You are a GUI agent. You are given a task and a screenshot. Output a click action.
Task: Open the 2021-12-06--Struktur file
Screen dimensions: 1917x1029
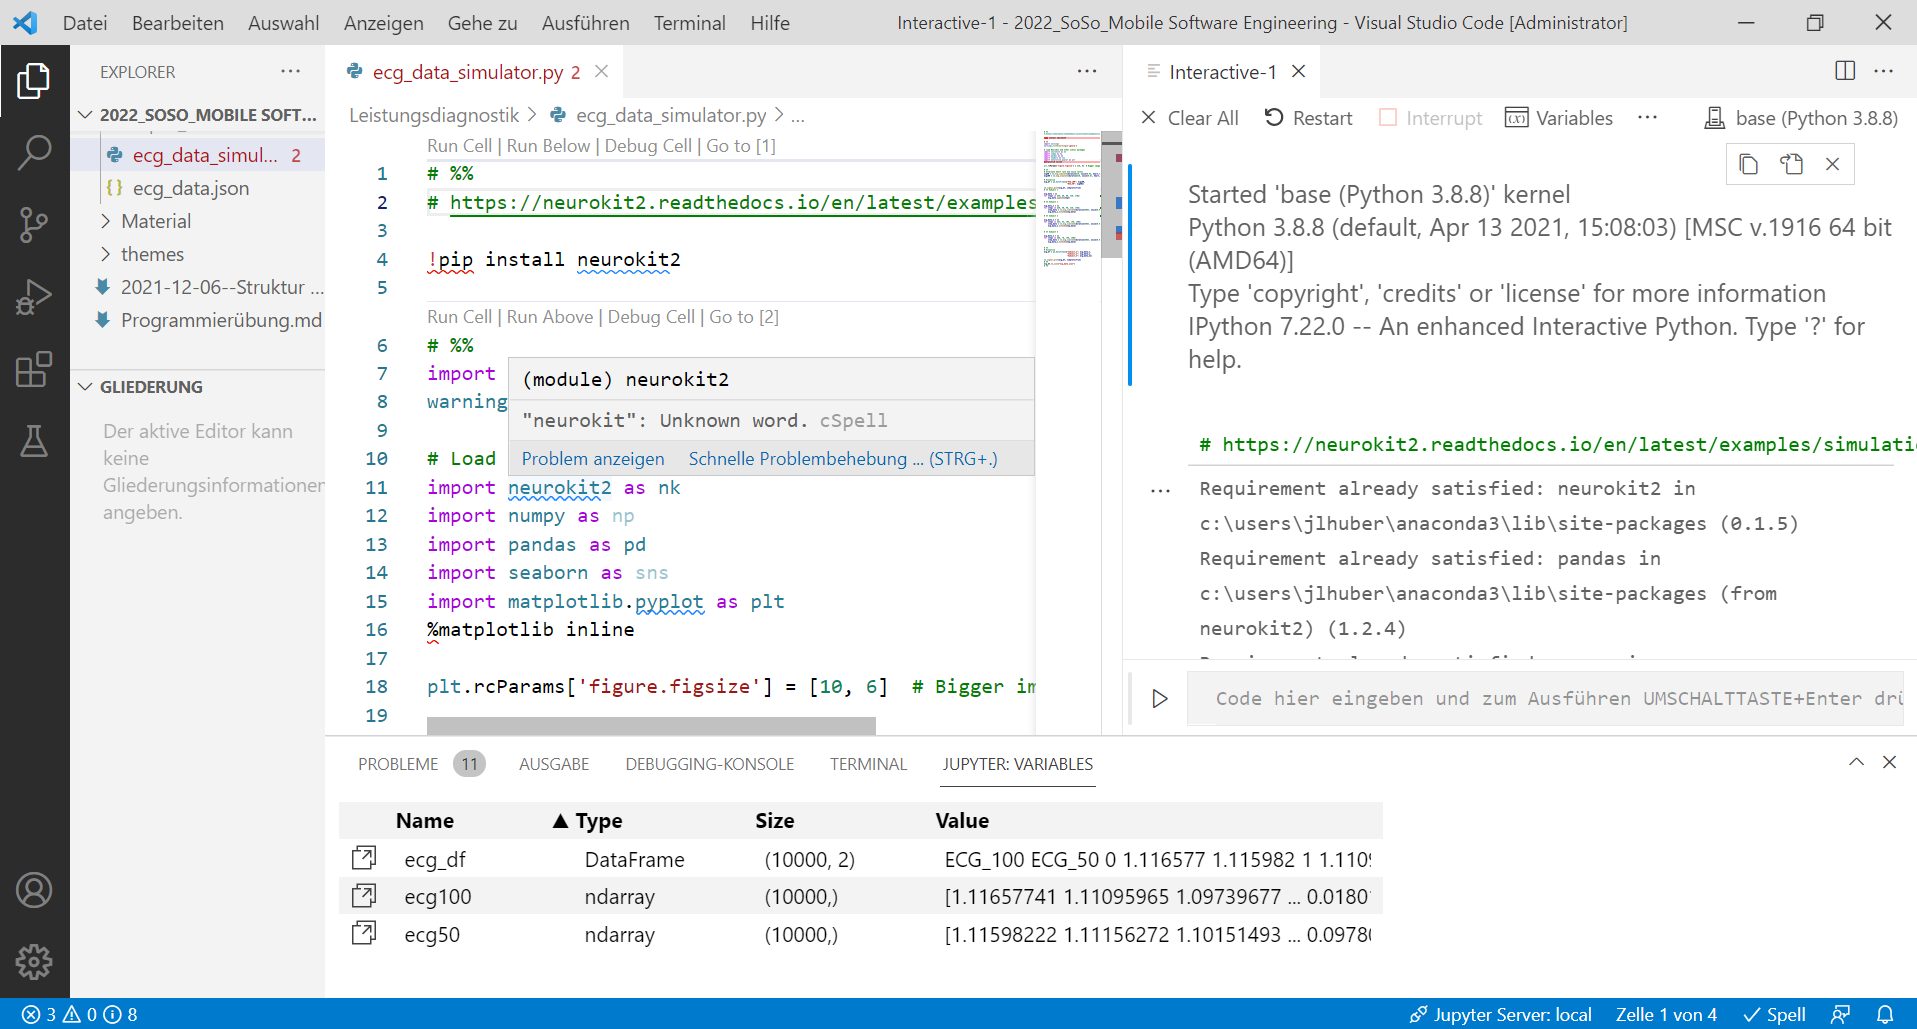(198, 287)
